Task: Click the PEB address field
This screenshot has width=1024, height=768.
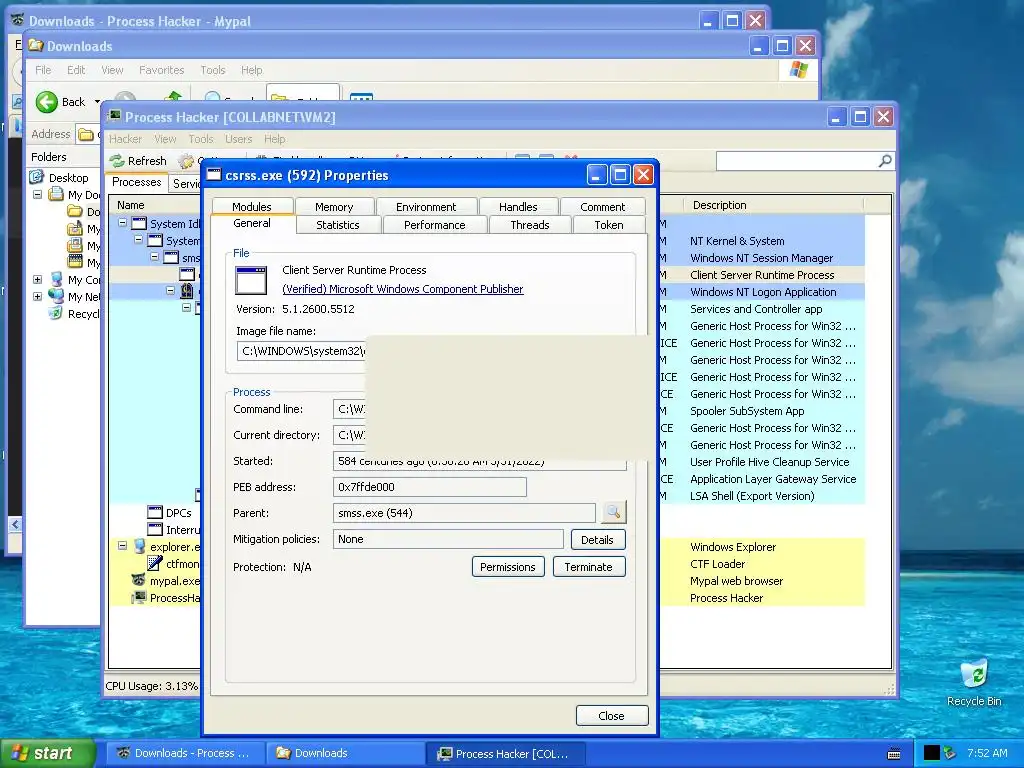Action: (430, 487)
